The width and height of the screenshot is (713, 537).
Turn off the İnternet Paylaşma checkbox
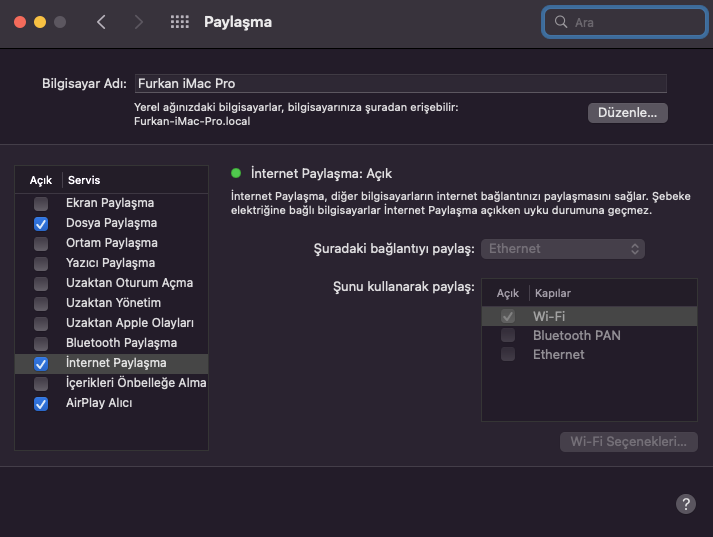click(x=41, y=364)
